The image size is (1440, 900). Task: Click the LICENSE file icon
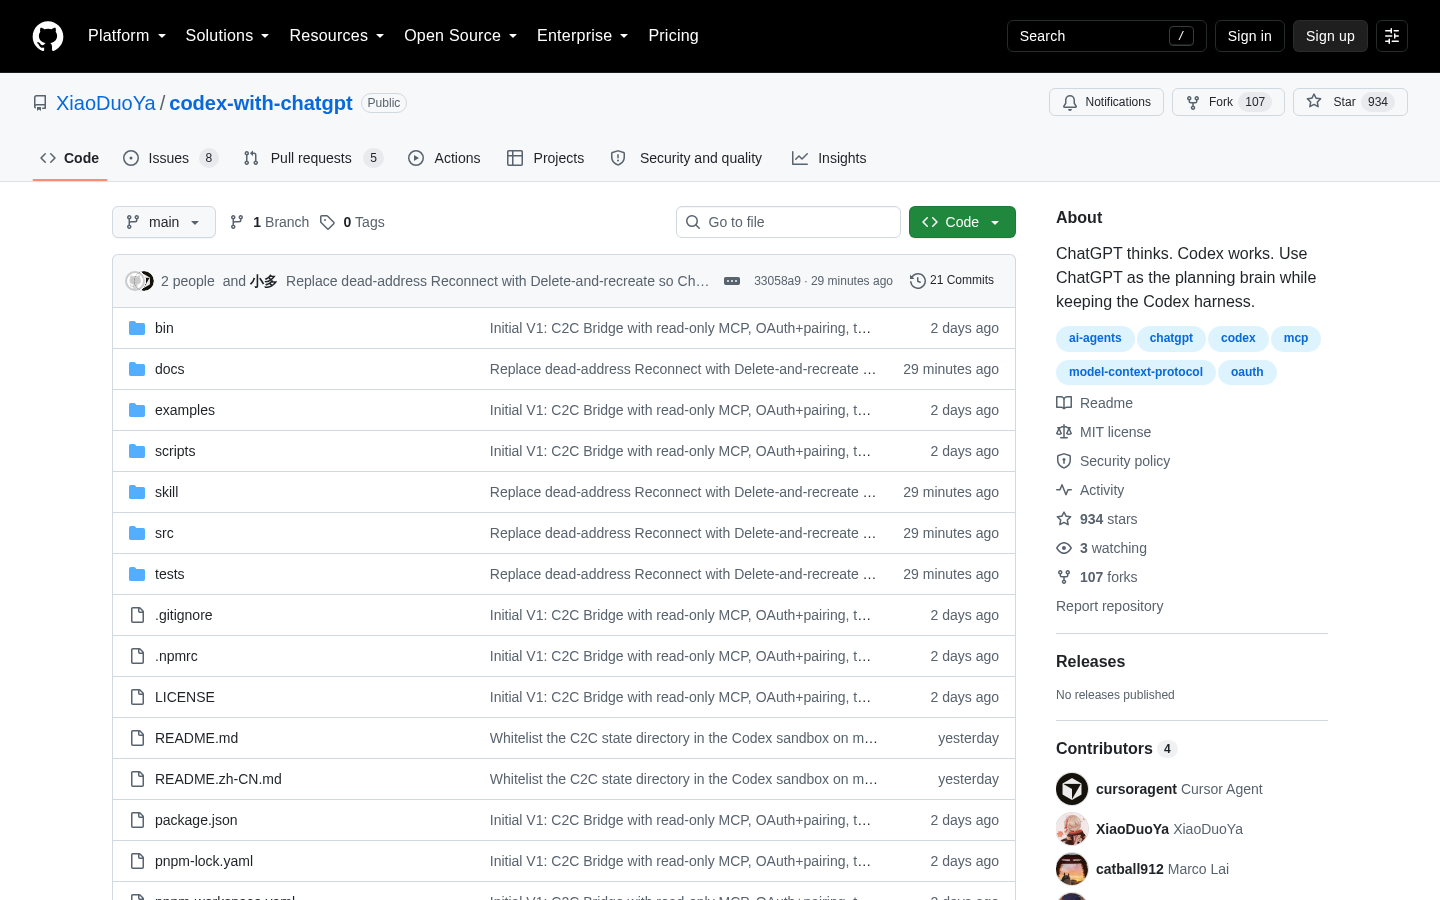(x=137, y=697)
